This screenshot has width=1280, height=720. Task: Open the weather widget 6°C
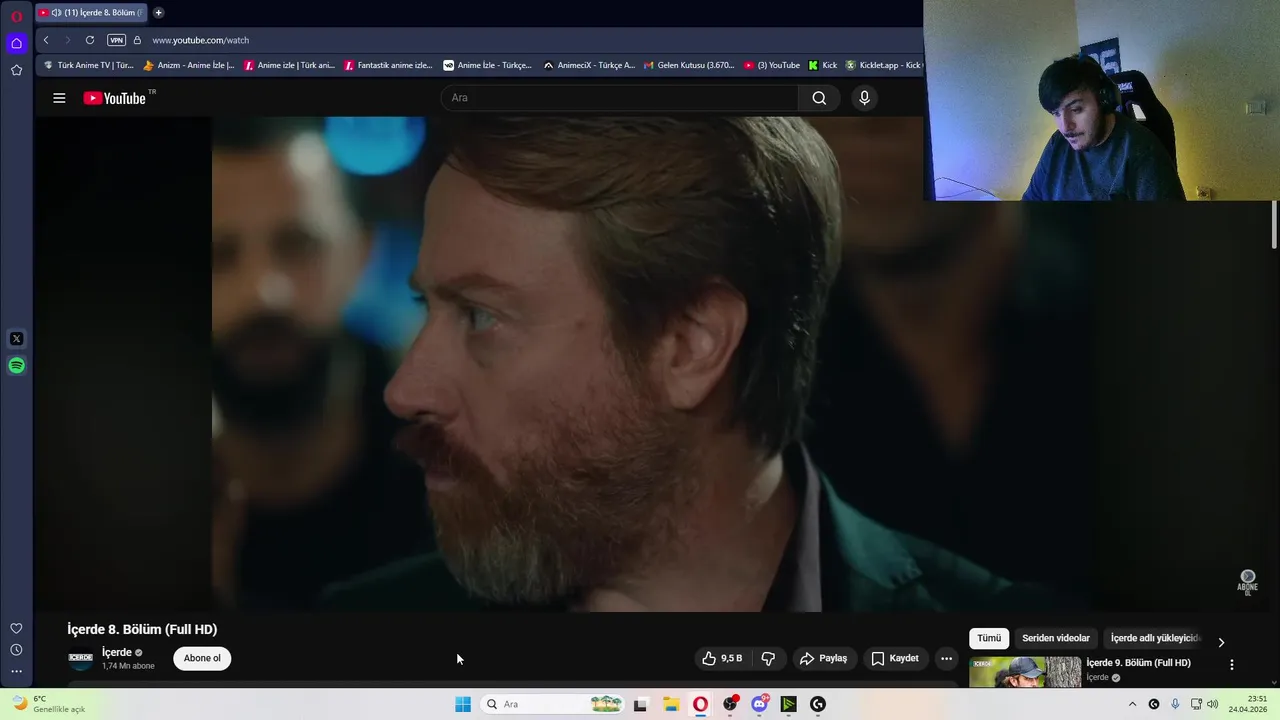point(49,704)
